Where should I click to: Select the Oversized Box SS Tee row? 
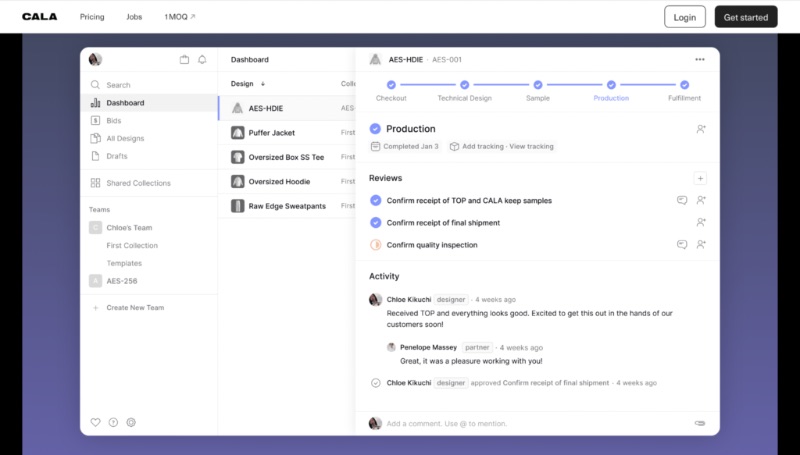[x=287, y=157]
